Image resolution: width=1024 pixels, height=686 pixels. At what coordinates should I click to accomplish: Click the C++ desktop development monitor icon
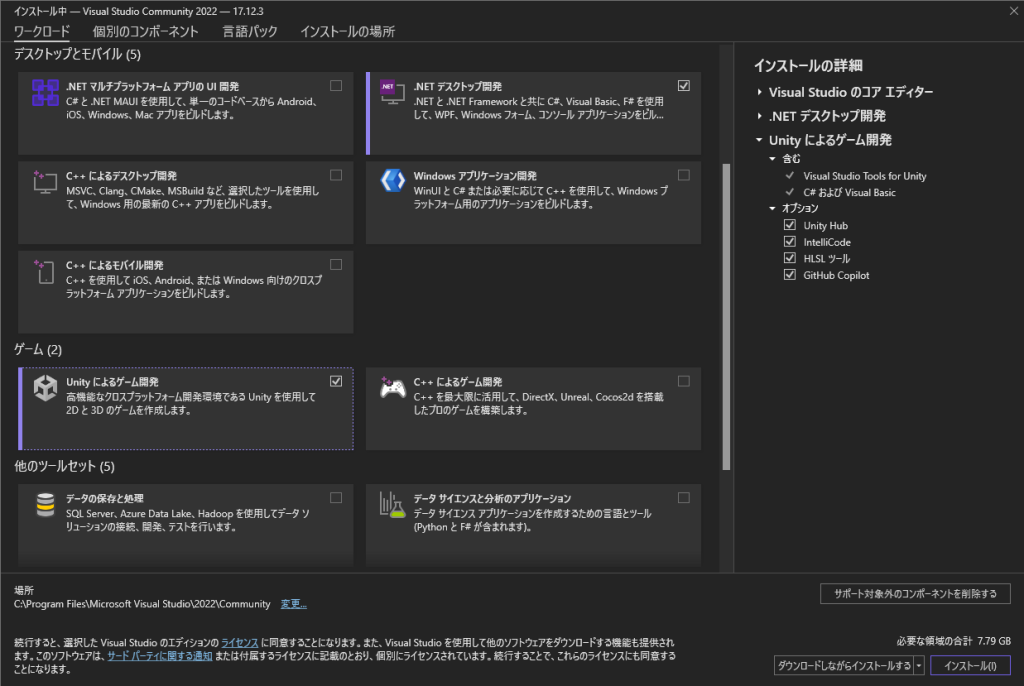coord(44,180)
